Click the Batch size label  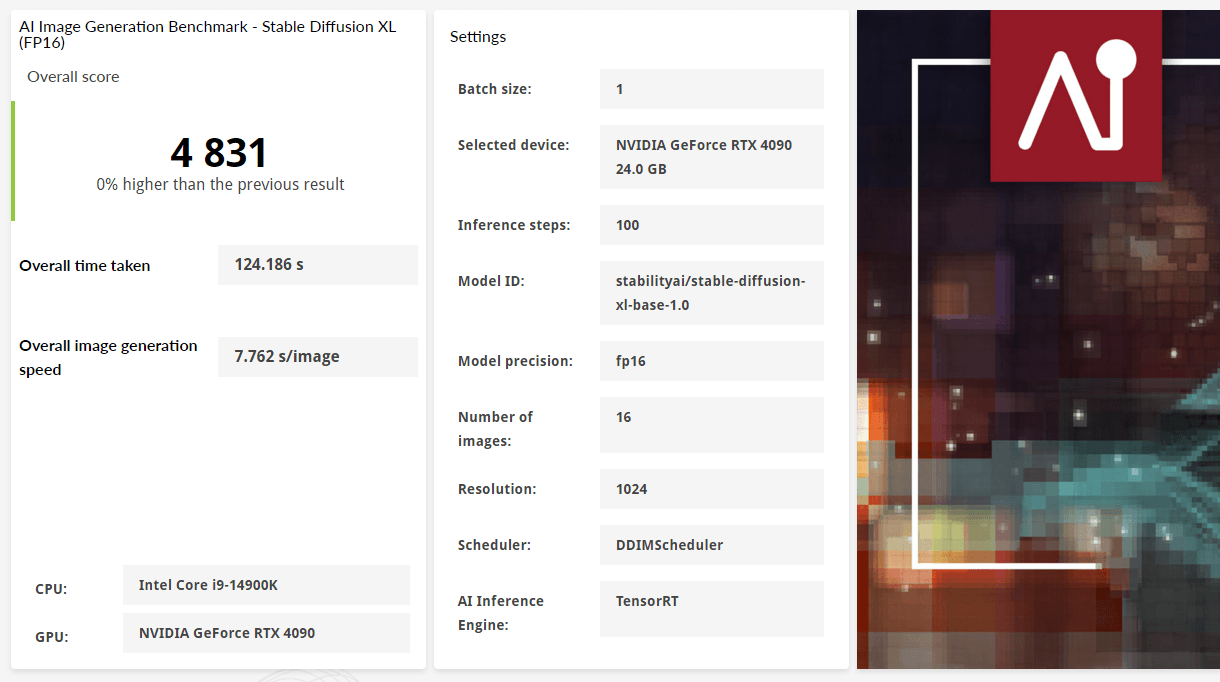click(x=495, y=89)
